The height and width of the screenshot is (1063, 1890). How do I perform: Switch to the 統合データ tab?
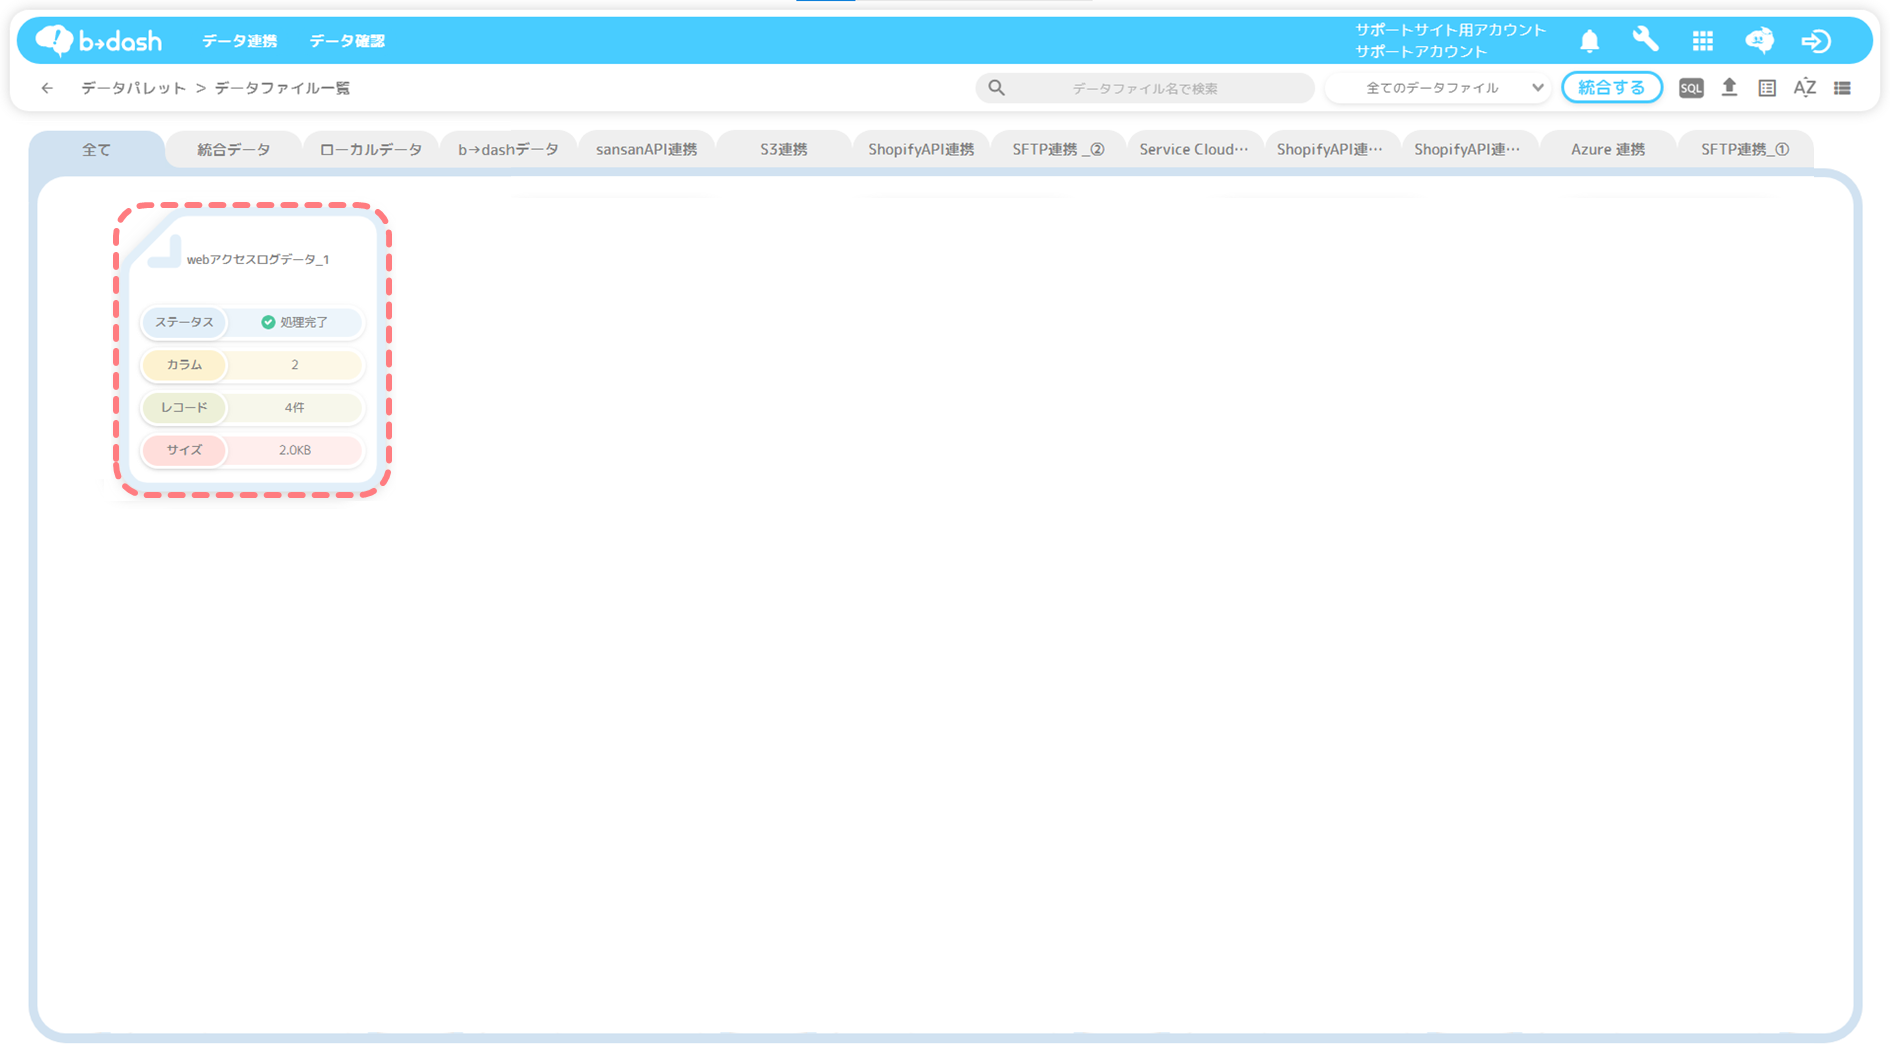(234, 149)
